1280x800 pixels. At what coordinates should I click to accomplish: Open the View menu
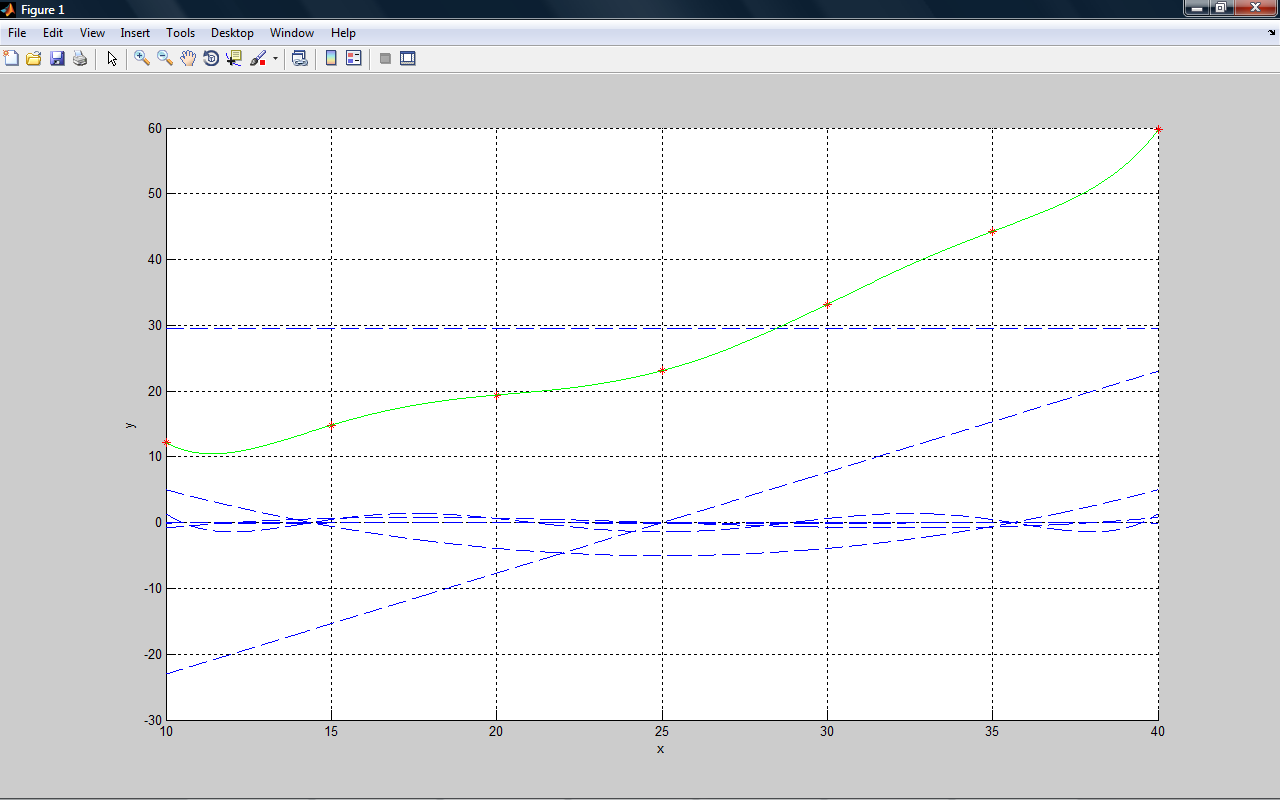[92, 33]
